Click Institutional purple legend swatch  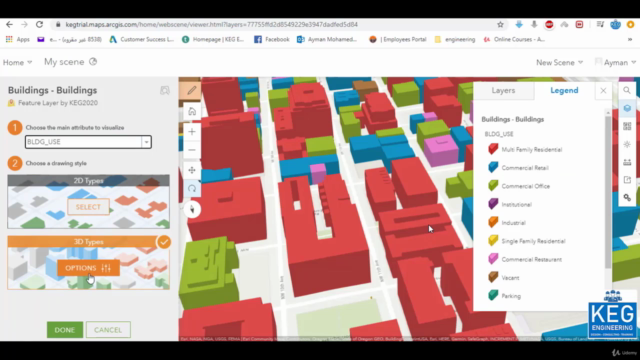[x=493, y=204]
